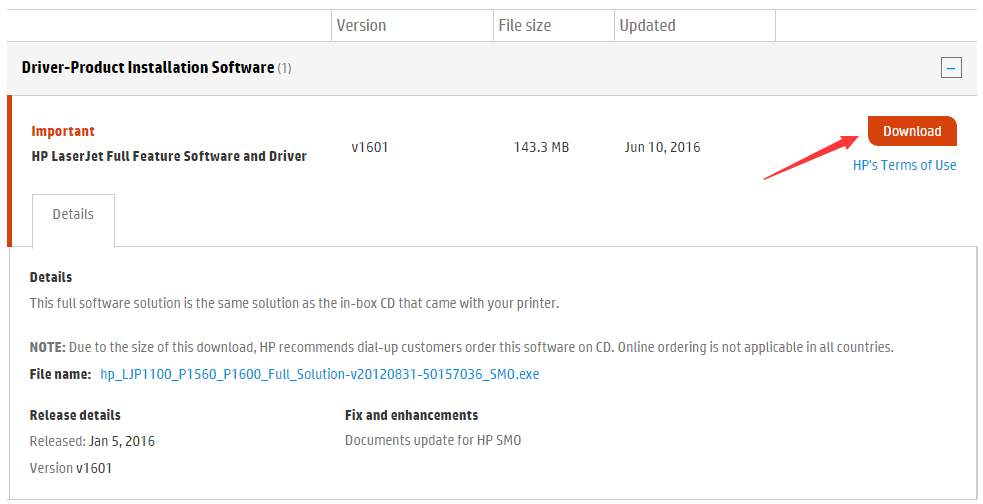Click the Version column header
983x504 pixels.
coord(361,26)
